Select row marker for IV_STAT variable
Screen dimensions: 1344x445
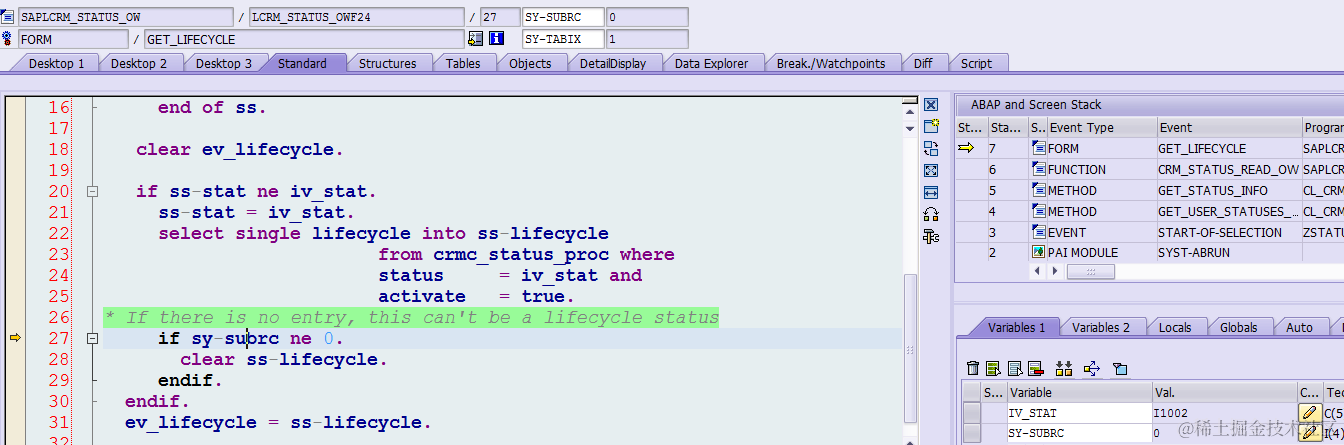point(971,413)
